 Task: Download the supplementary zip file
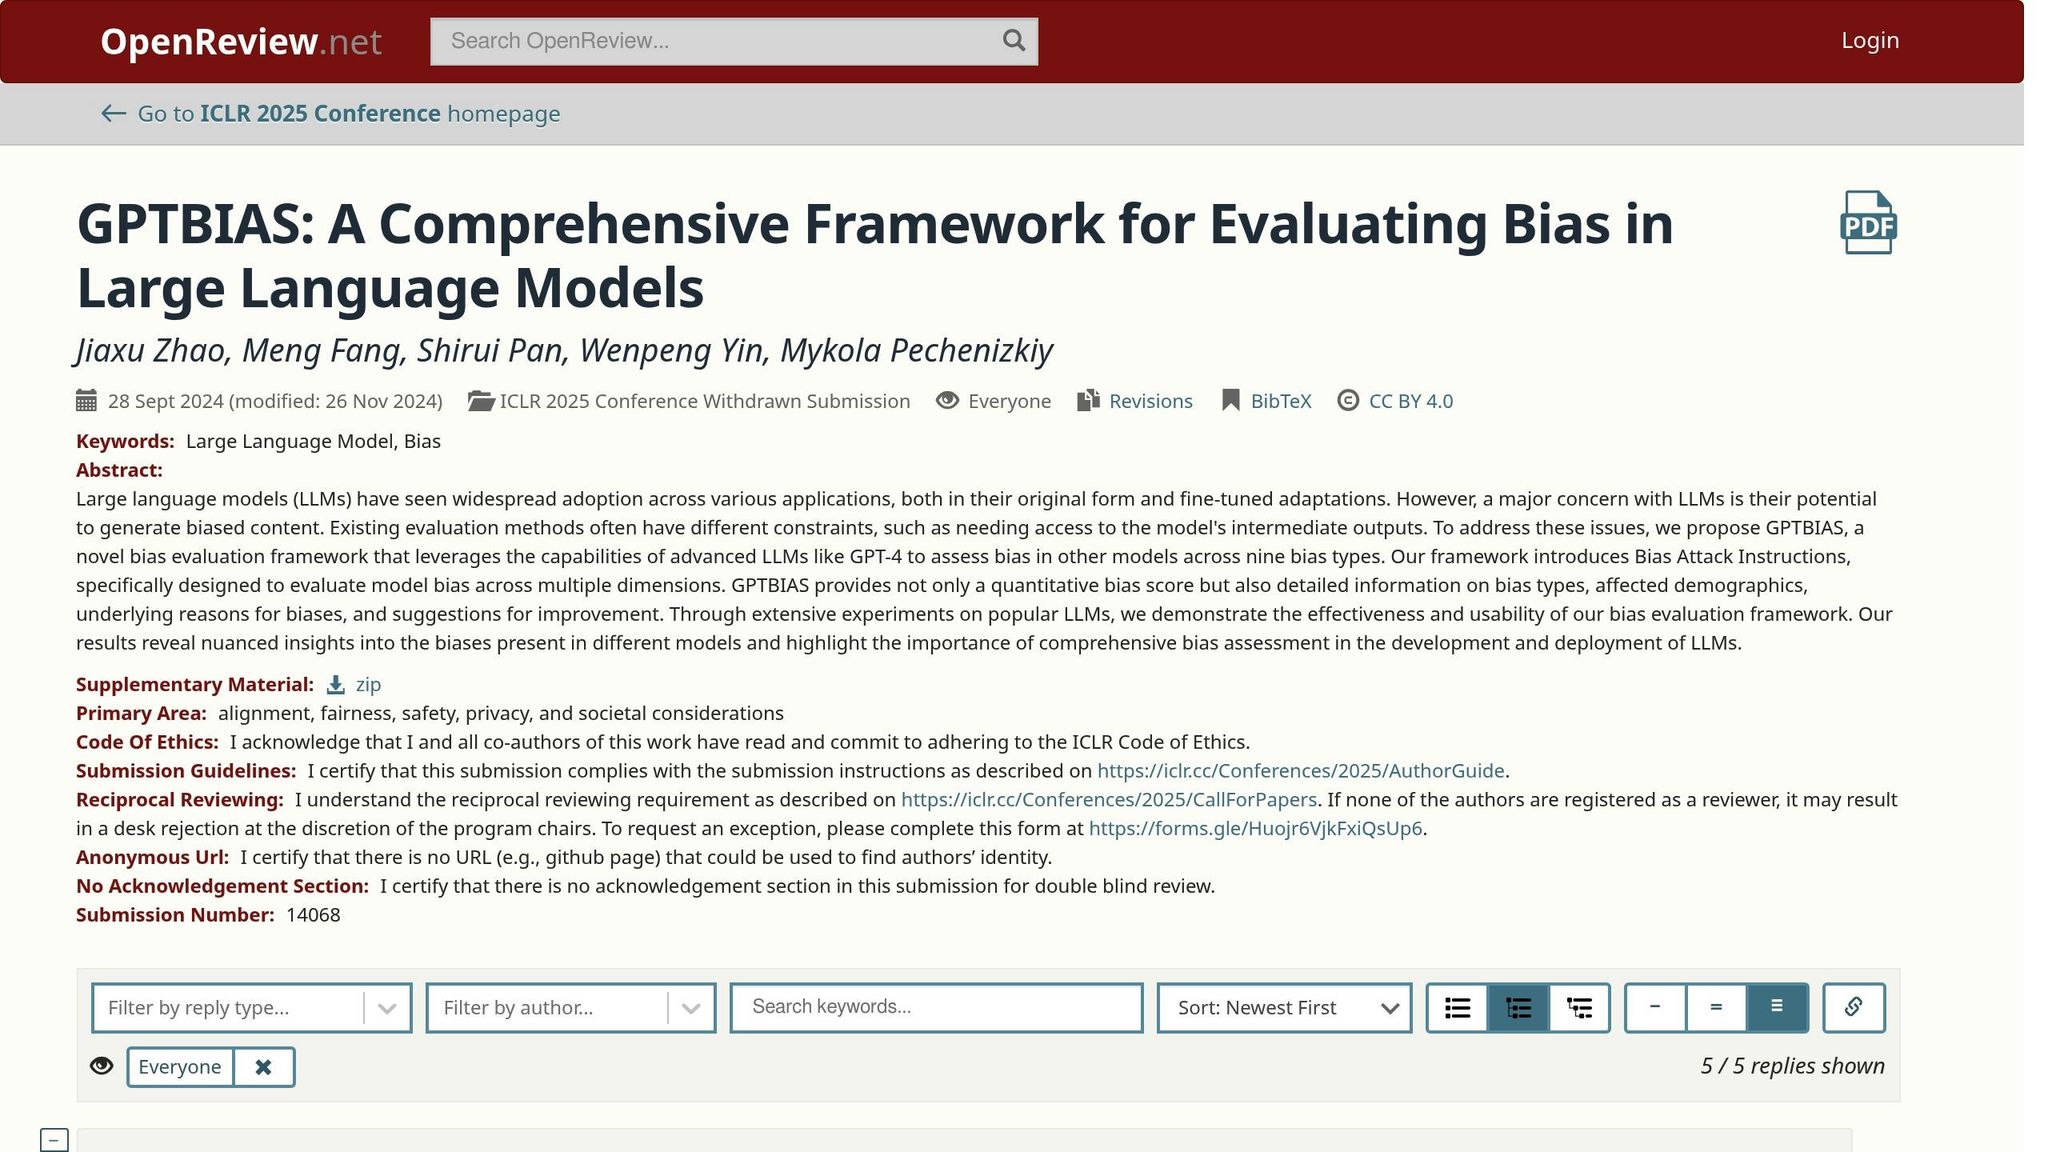click(367, 685)
